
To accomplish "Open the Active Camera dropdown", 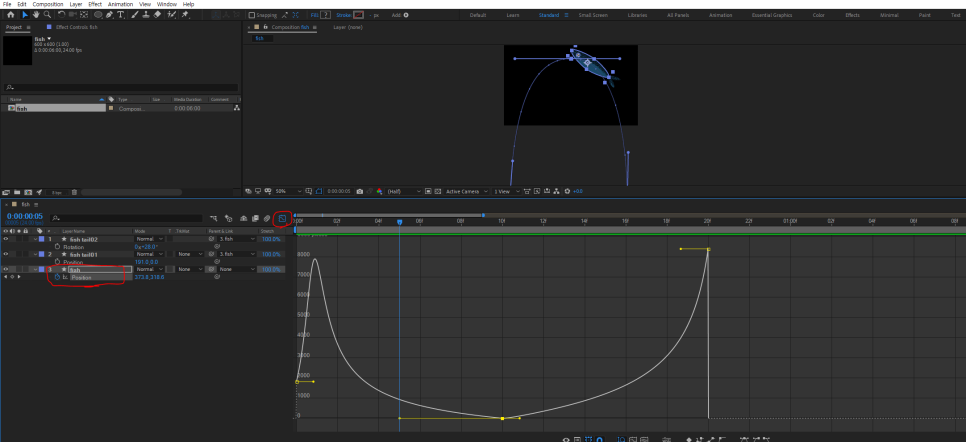I will (x=467, y=191).
